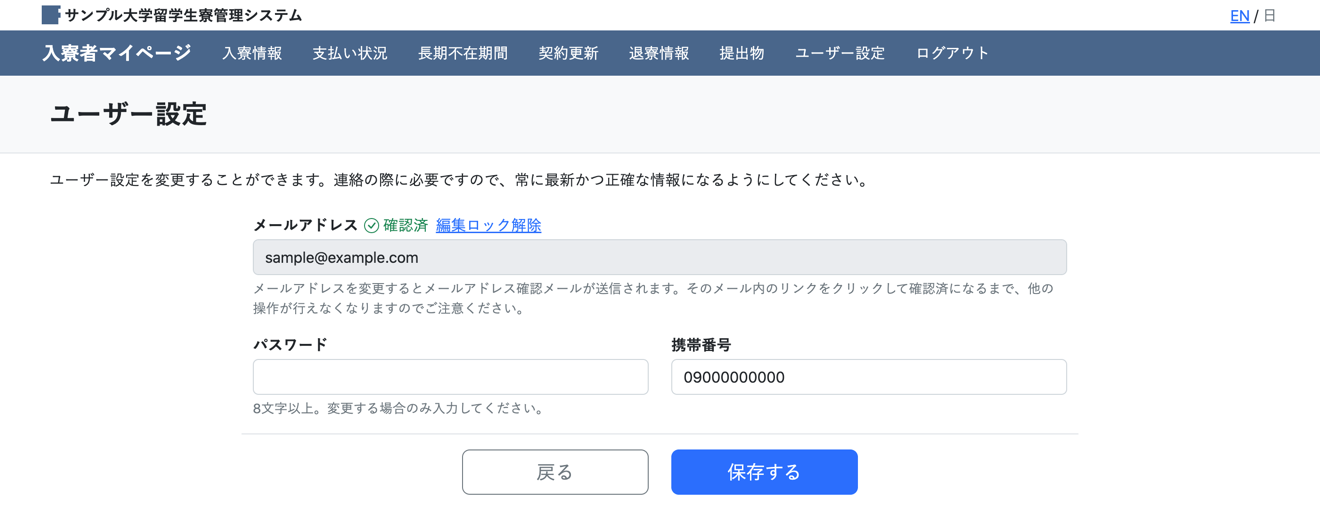Click ユーザー設定 in the navigation bar
This screenshot has height=528, width=1320.
[x=840, y=53]
